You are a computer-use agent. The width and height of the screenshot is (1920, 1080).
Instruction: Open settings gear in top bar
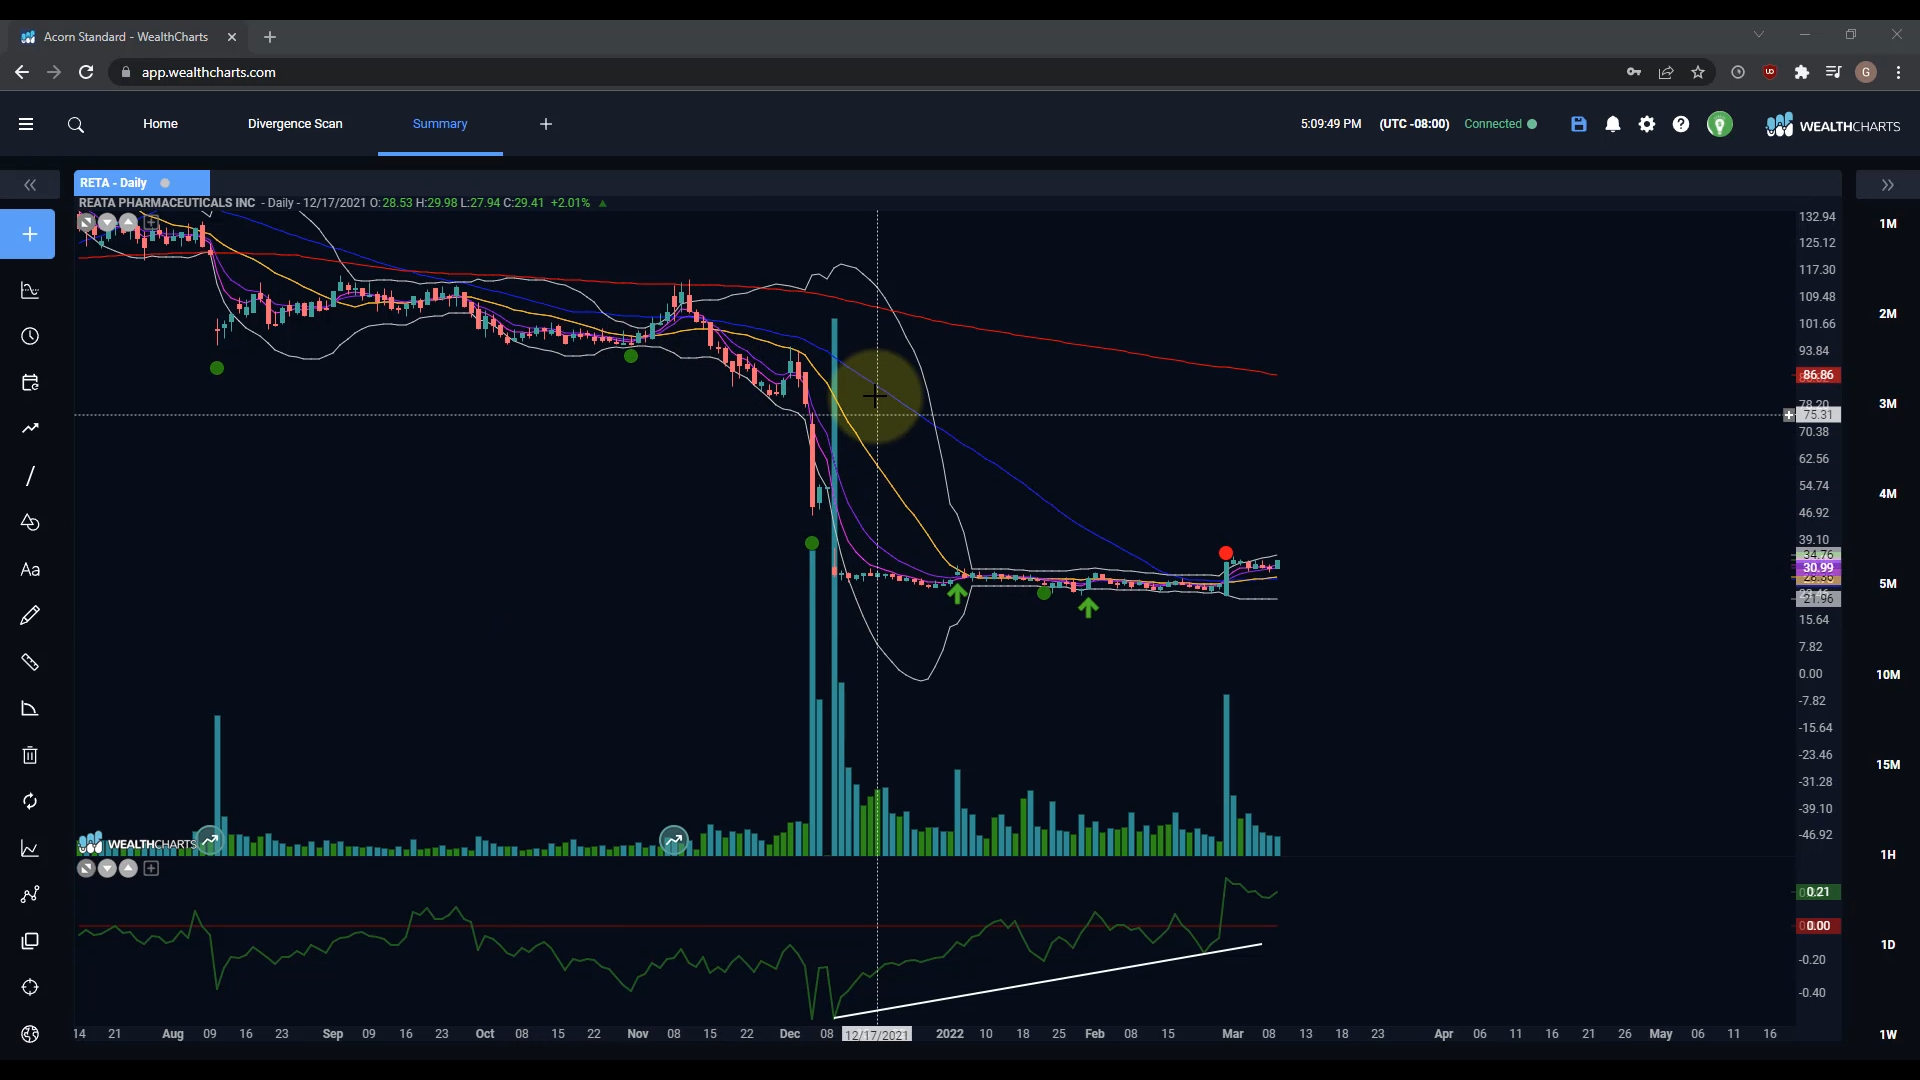[1647, 124]
